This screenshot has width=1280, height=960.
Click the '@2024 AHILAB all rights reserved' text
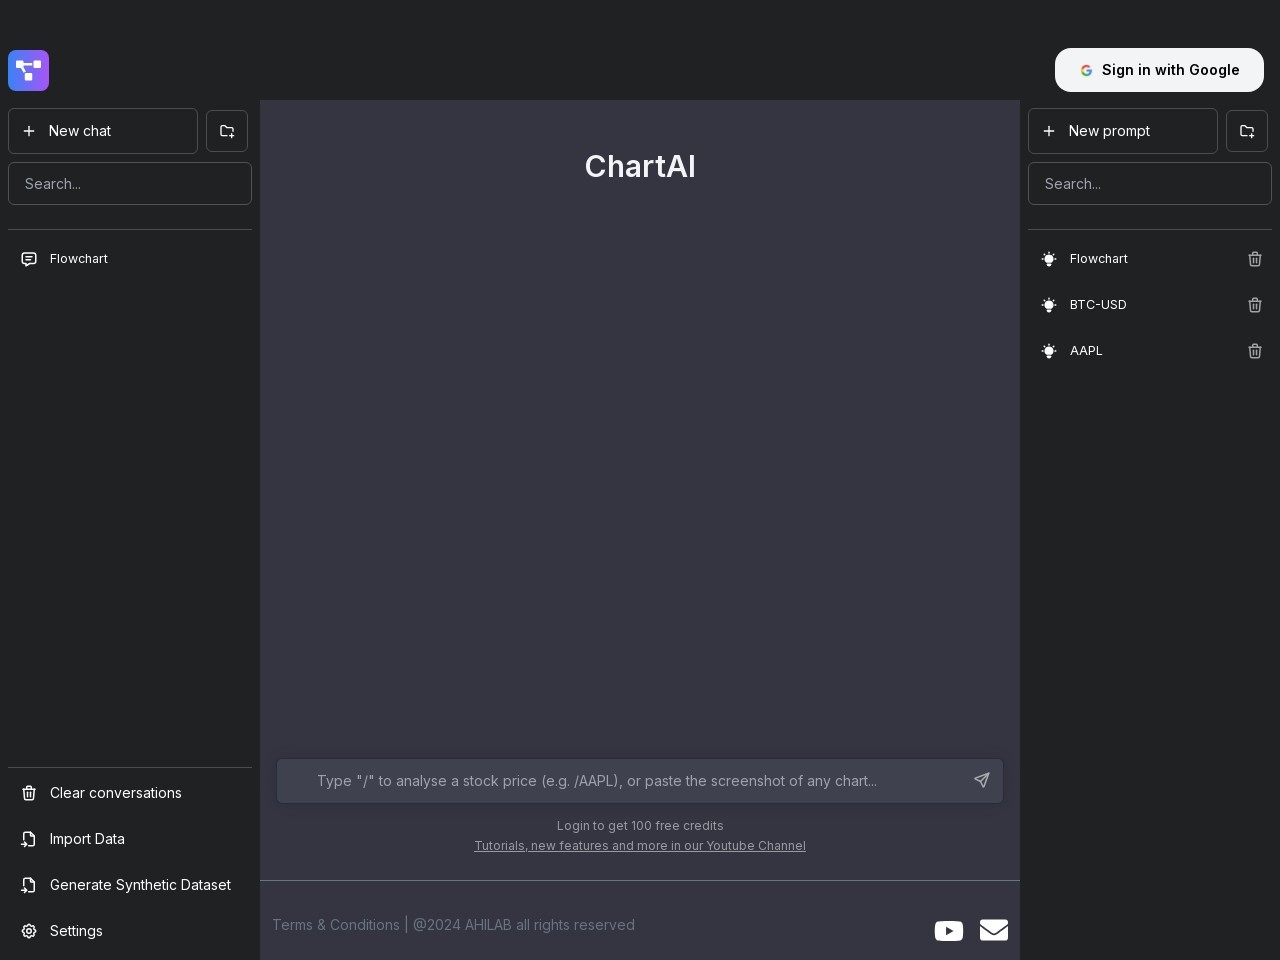(524, 925)
